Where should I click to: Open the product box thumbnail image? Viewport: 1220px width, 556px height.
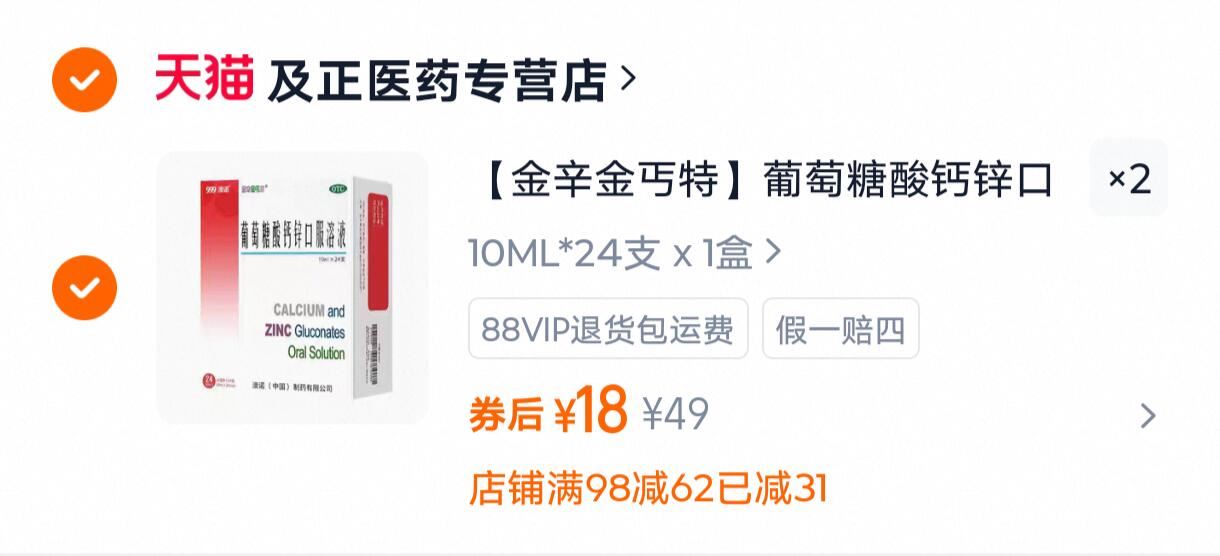coord(292,288)
